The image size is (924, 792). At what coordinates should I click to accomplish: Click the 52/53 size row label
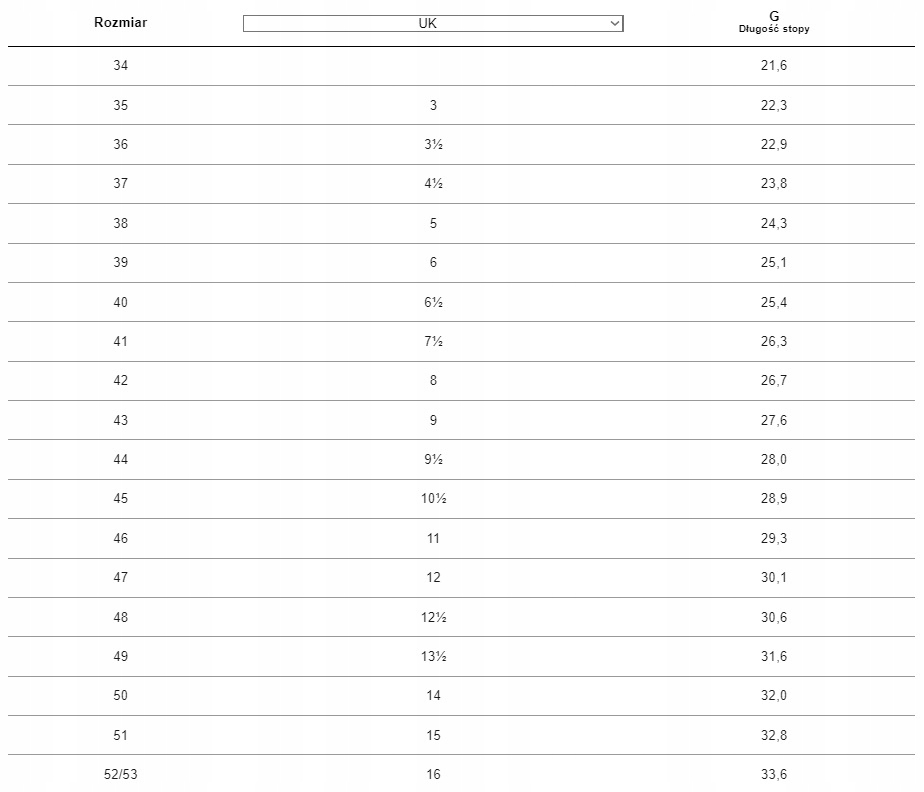point(121,774)
